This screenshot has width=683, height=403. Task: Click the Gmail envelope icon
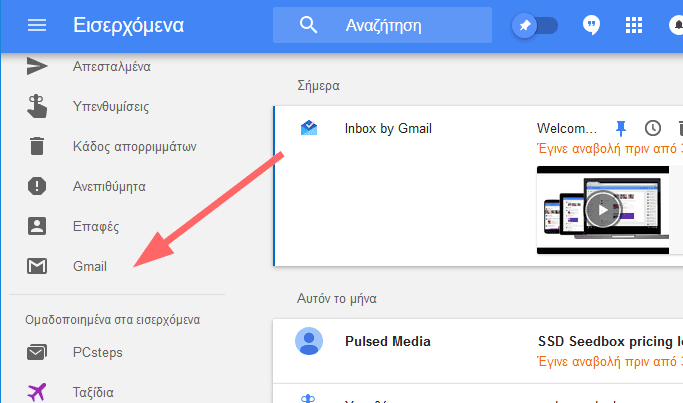click(x=37, y=266)
